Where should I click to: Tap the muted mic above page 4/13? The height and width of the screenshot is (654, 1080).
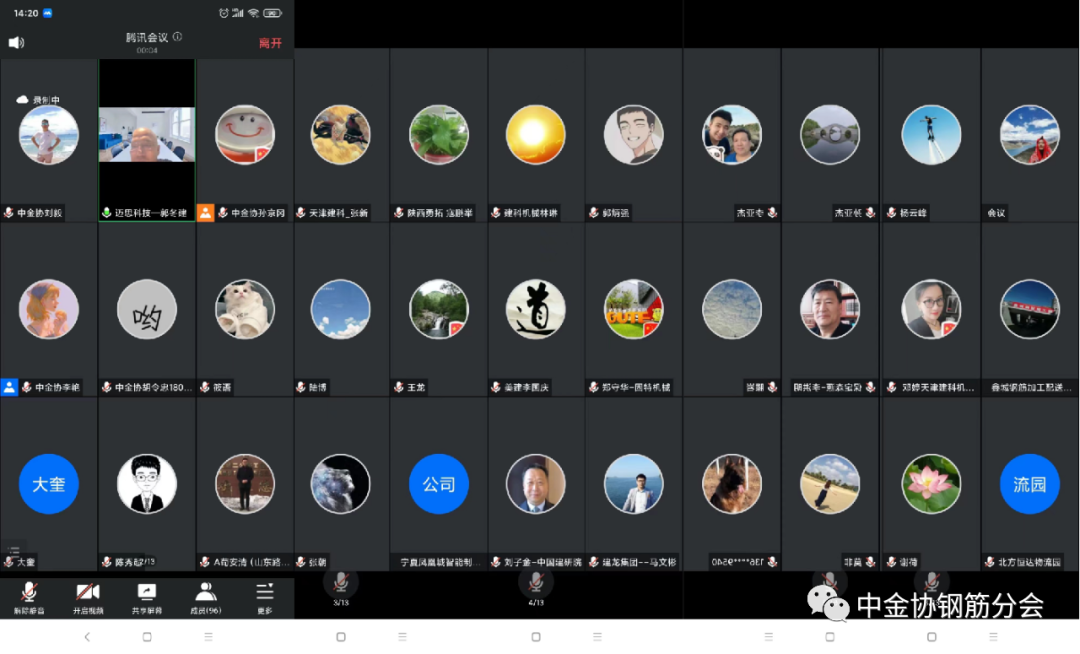click(535, 582)
